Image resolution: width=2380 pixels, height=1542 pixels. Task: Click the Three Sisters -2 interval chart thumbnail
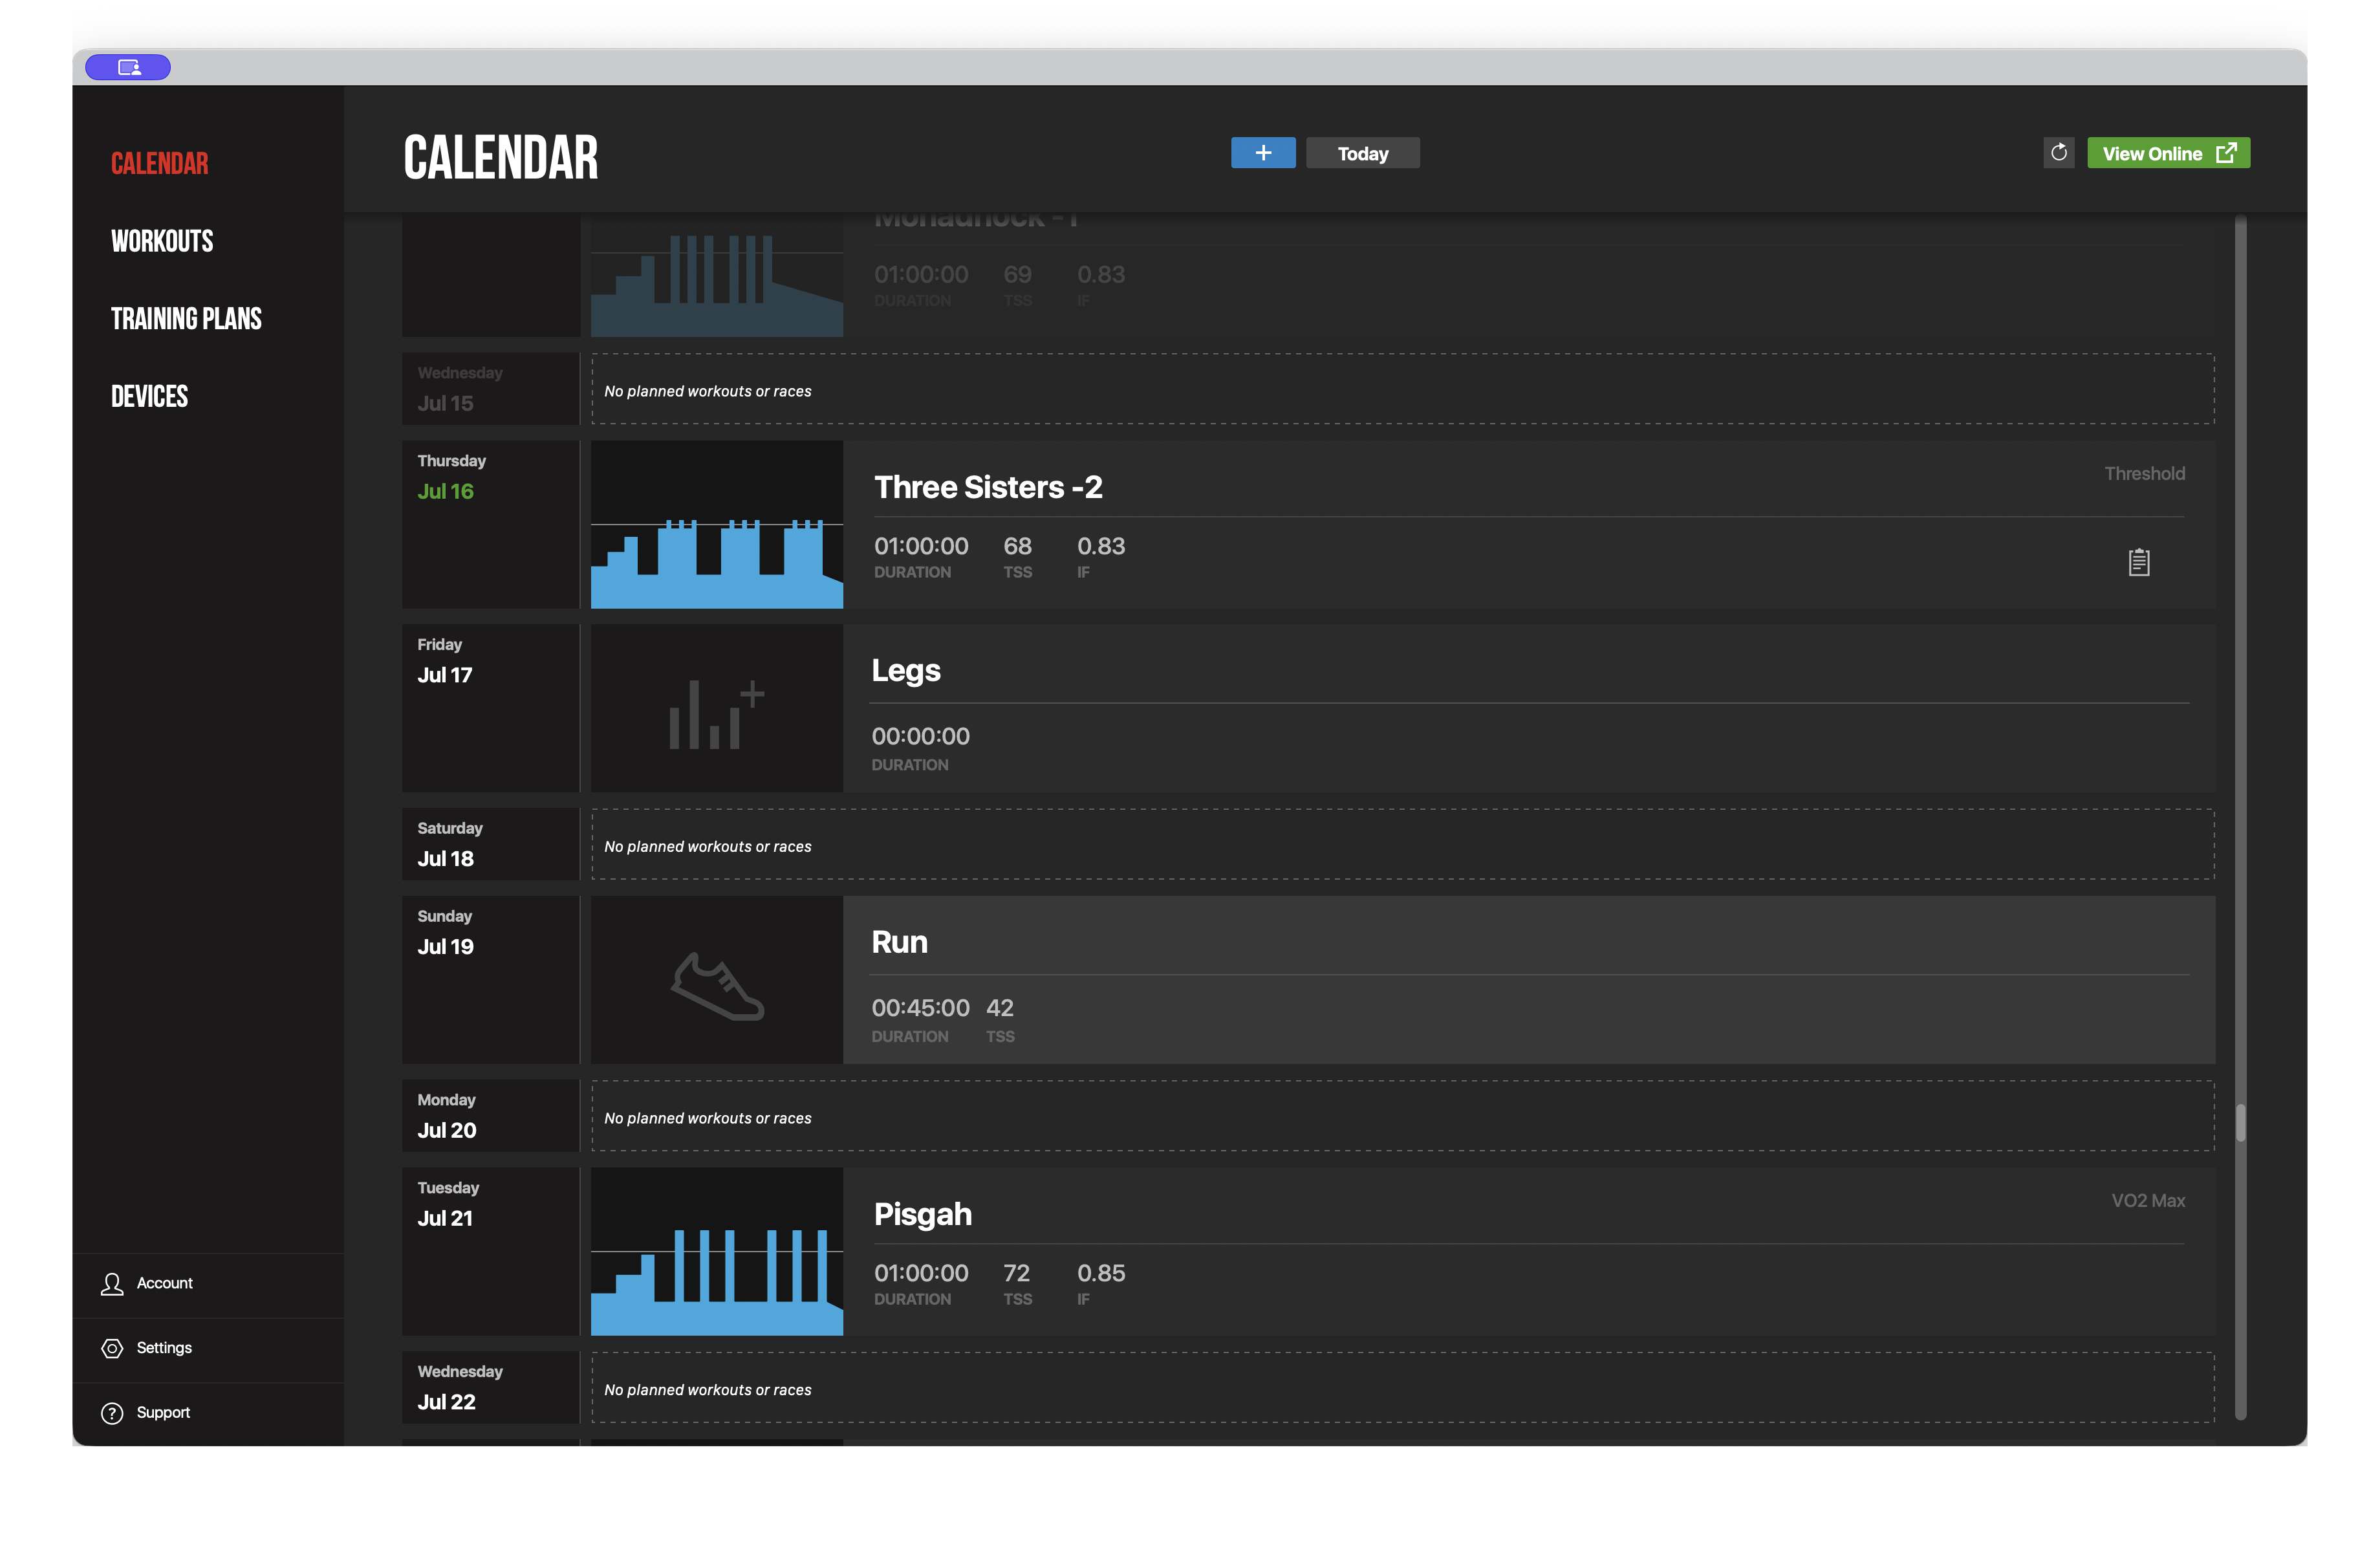tap(717, 524)
